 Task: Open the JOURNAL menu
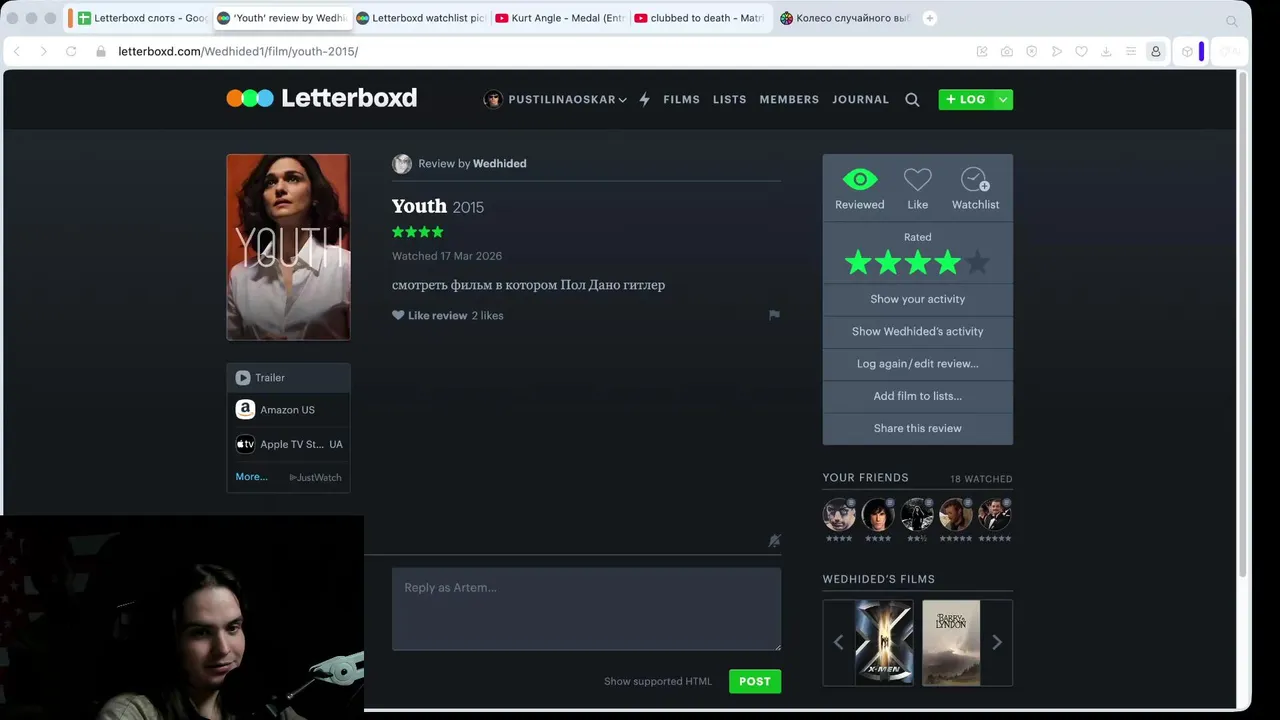(860, 99)
